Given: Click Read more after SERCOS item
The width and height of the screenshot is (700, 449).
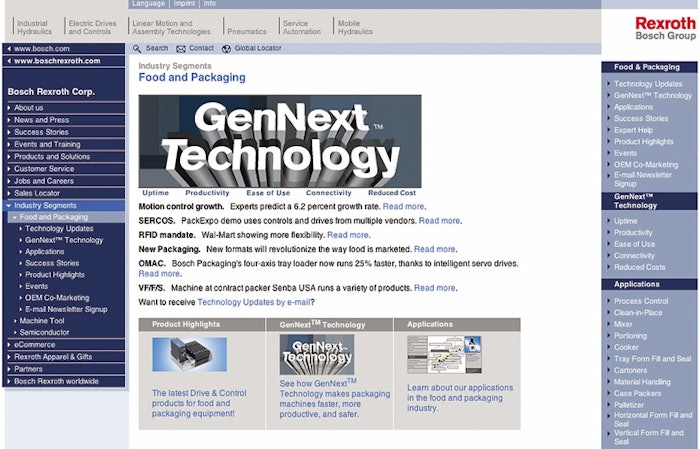Looking at the screenshot, I should pos(439,221).
